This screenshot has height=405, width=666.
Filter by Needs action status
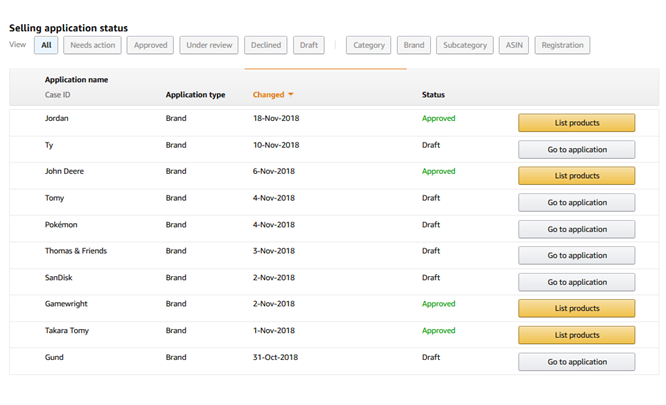click(92, 45)
